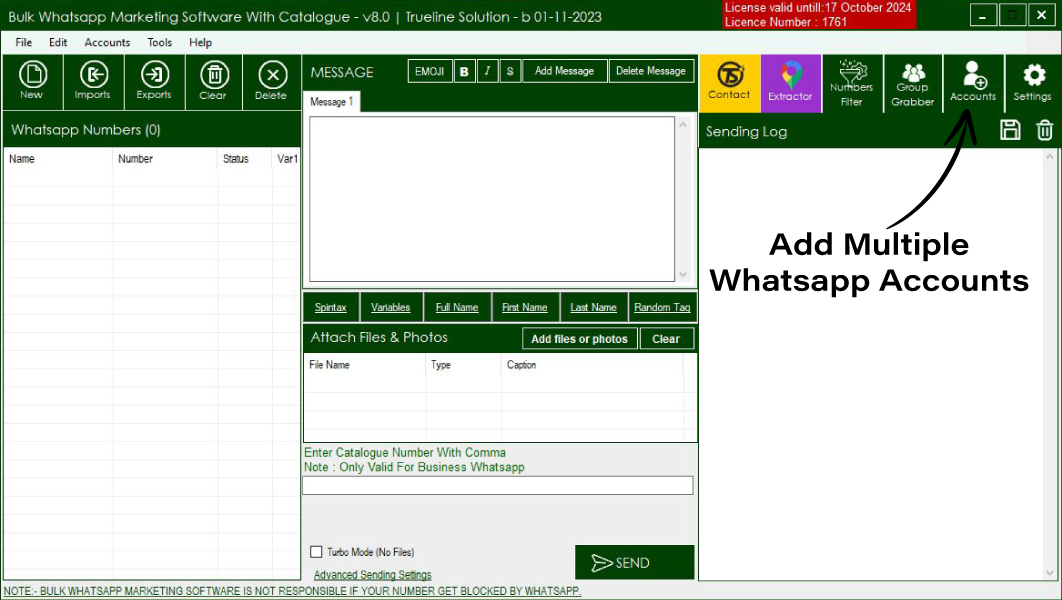Open the File menu

coord(24,42)
